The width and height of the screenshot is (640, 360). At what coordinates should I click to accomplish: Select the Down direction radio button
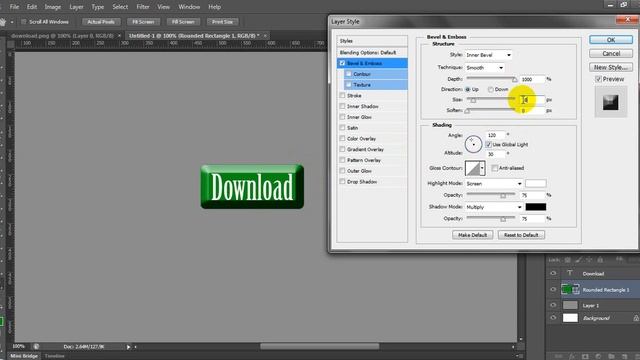tap(491, 89)
